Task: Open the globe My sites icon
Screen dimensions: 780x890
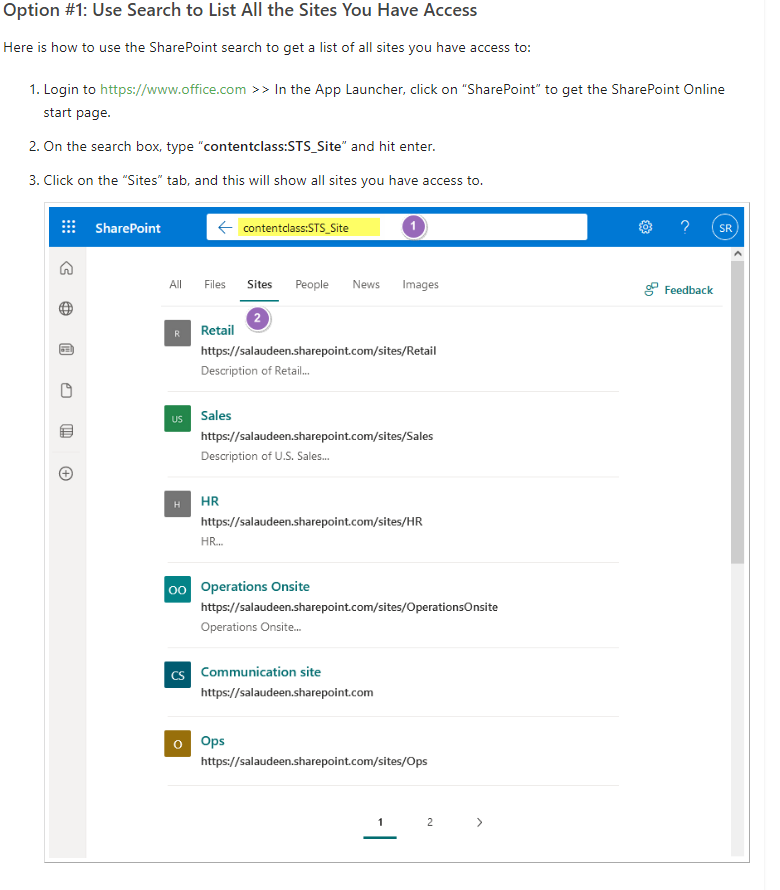Action: [x=66, y=308]
